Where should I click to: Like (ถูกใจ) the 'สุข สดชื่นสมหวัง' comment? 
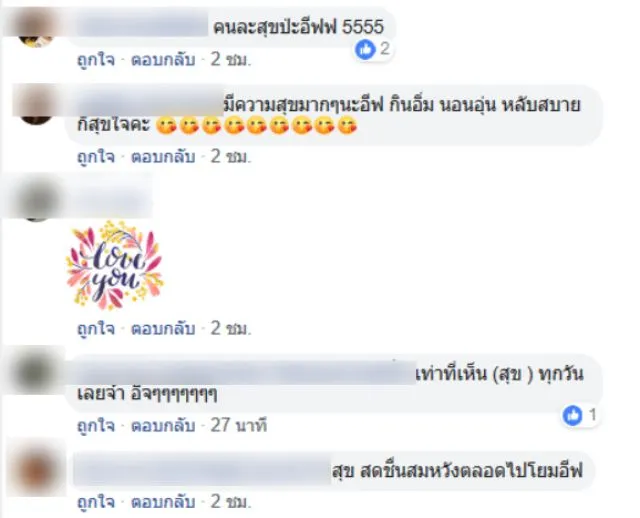[x=96, y=502]
